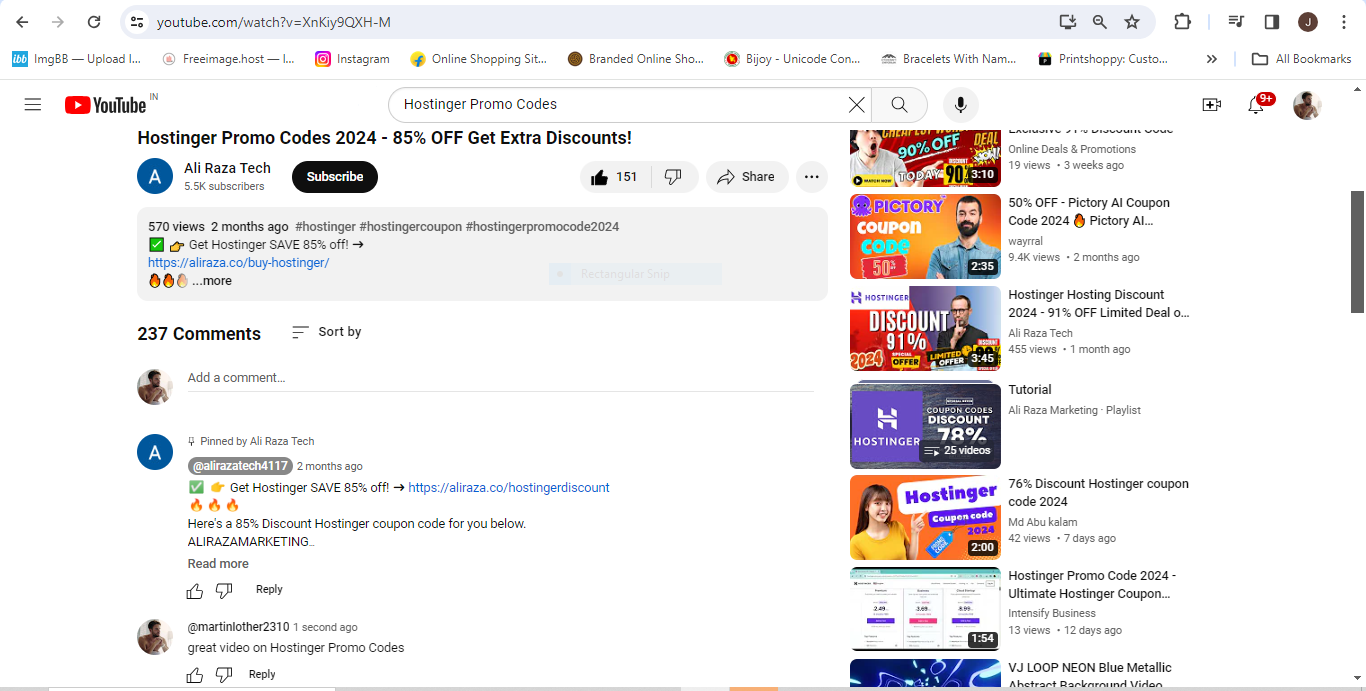Click the @martinlother2310 username
The width and height of the screenshot is (1366, 691).
tap(238, 627)
